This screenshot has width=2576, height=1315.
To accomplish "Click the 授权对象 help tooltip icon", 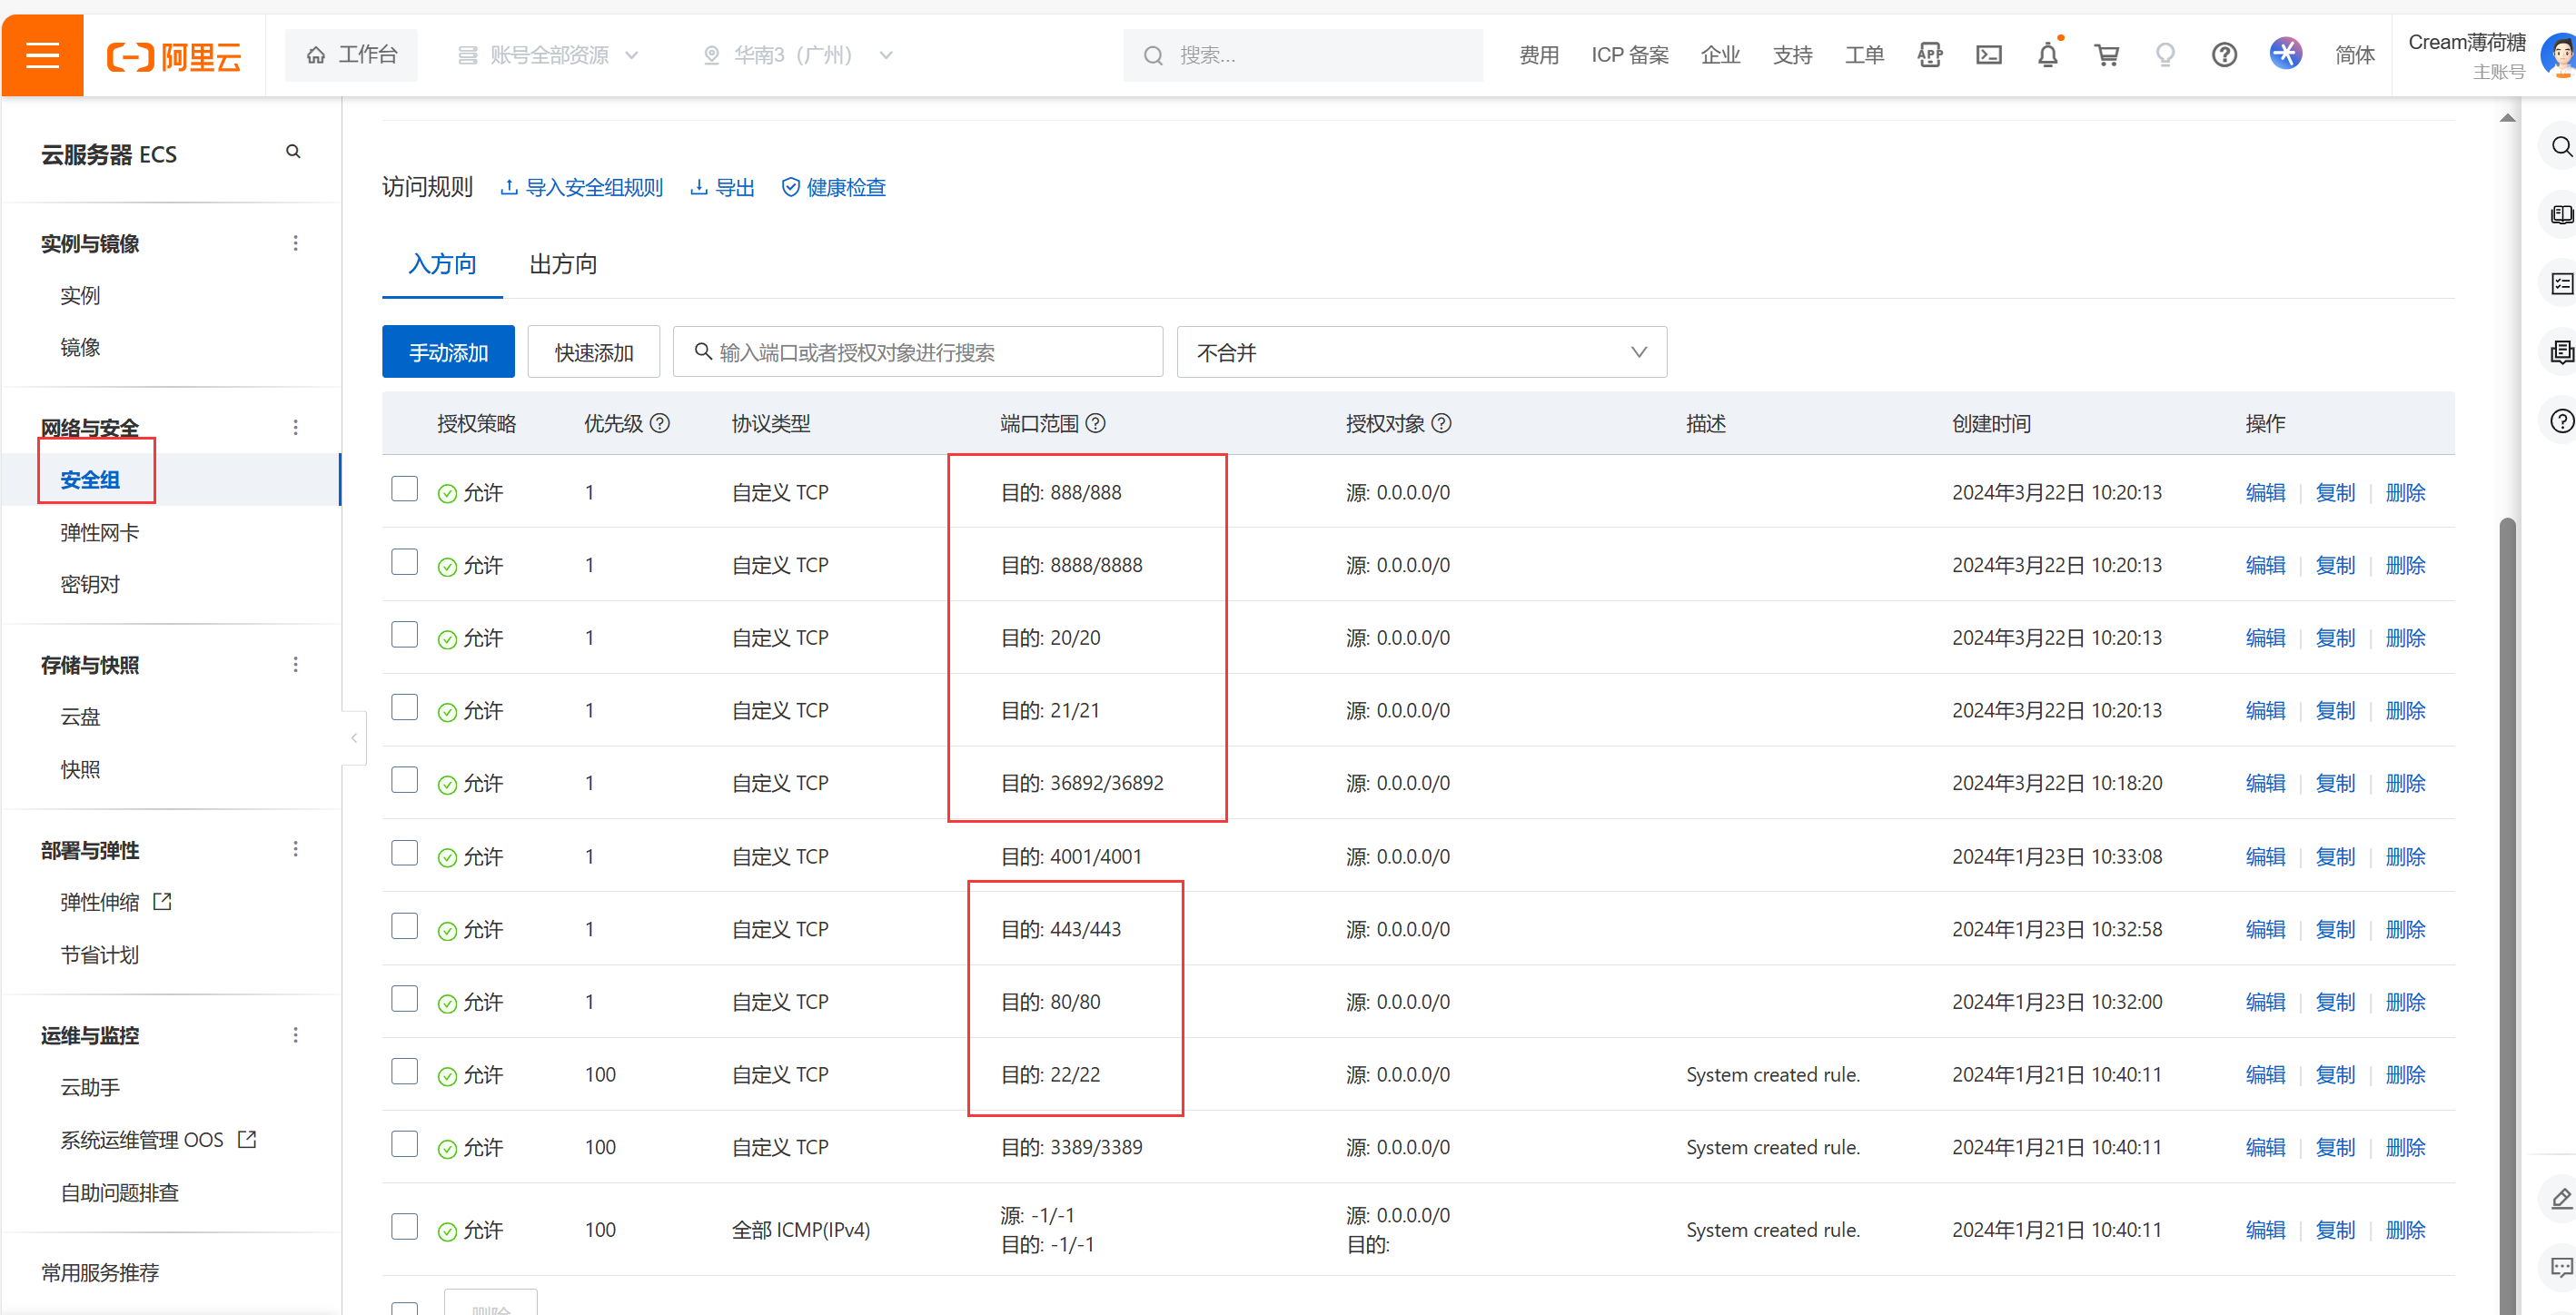I will coord(1440,423).
